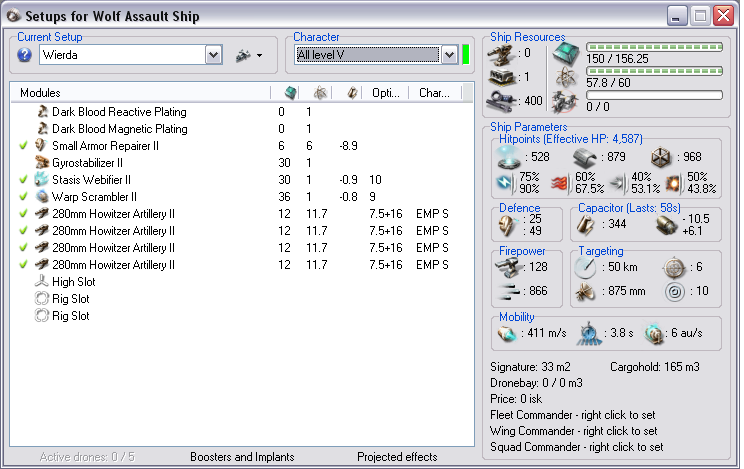Screen dimensions: 744x469
Task: Click the blue help question mark icon
Action: [x=24, y=55]
